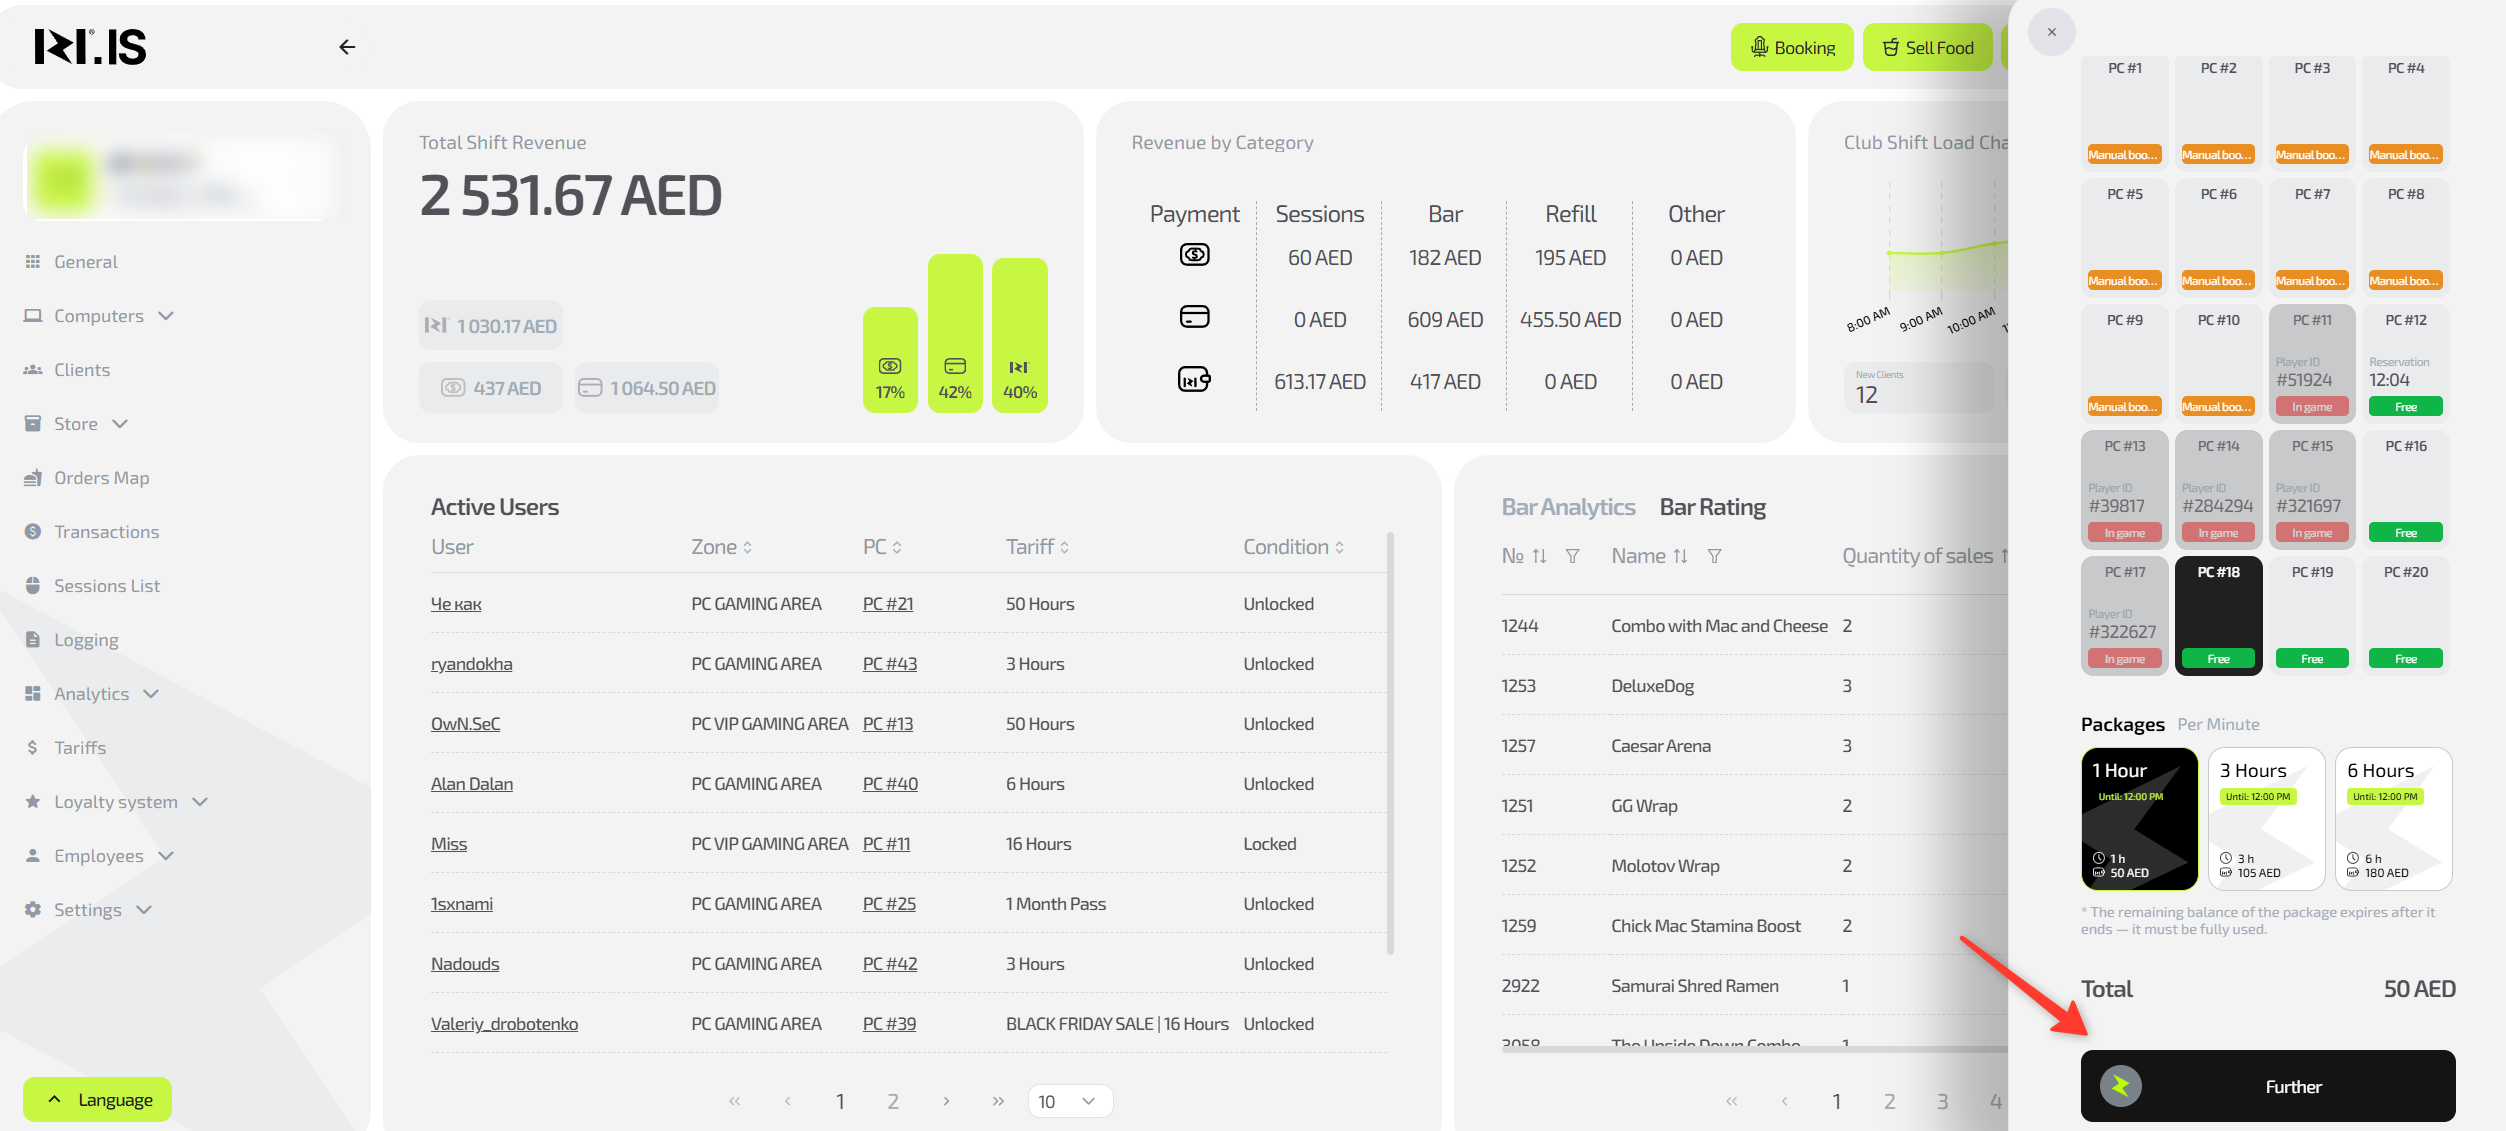Open Sessions List in sidebar

(x=106, y=586)
